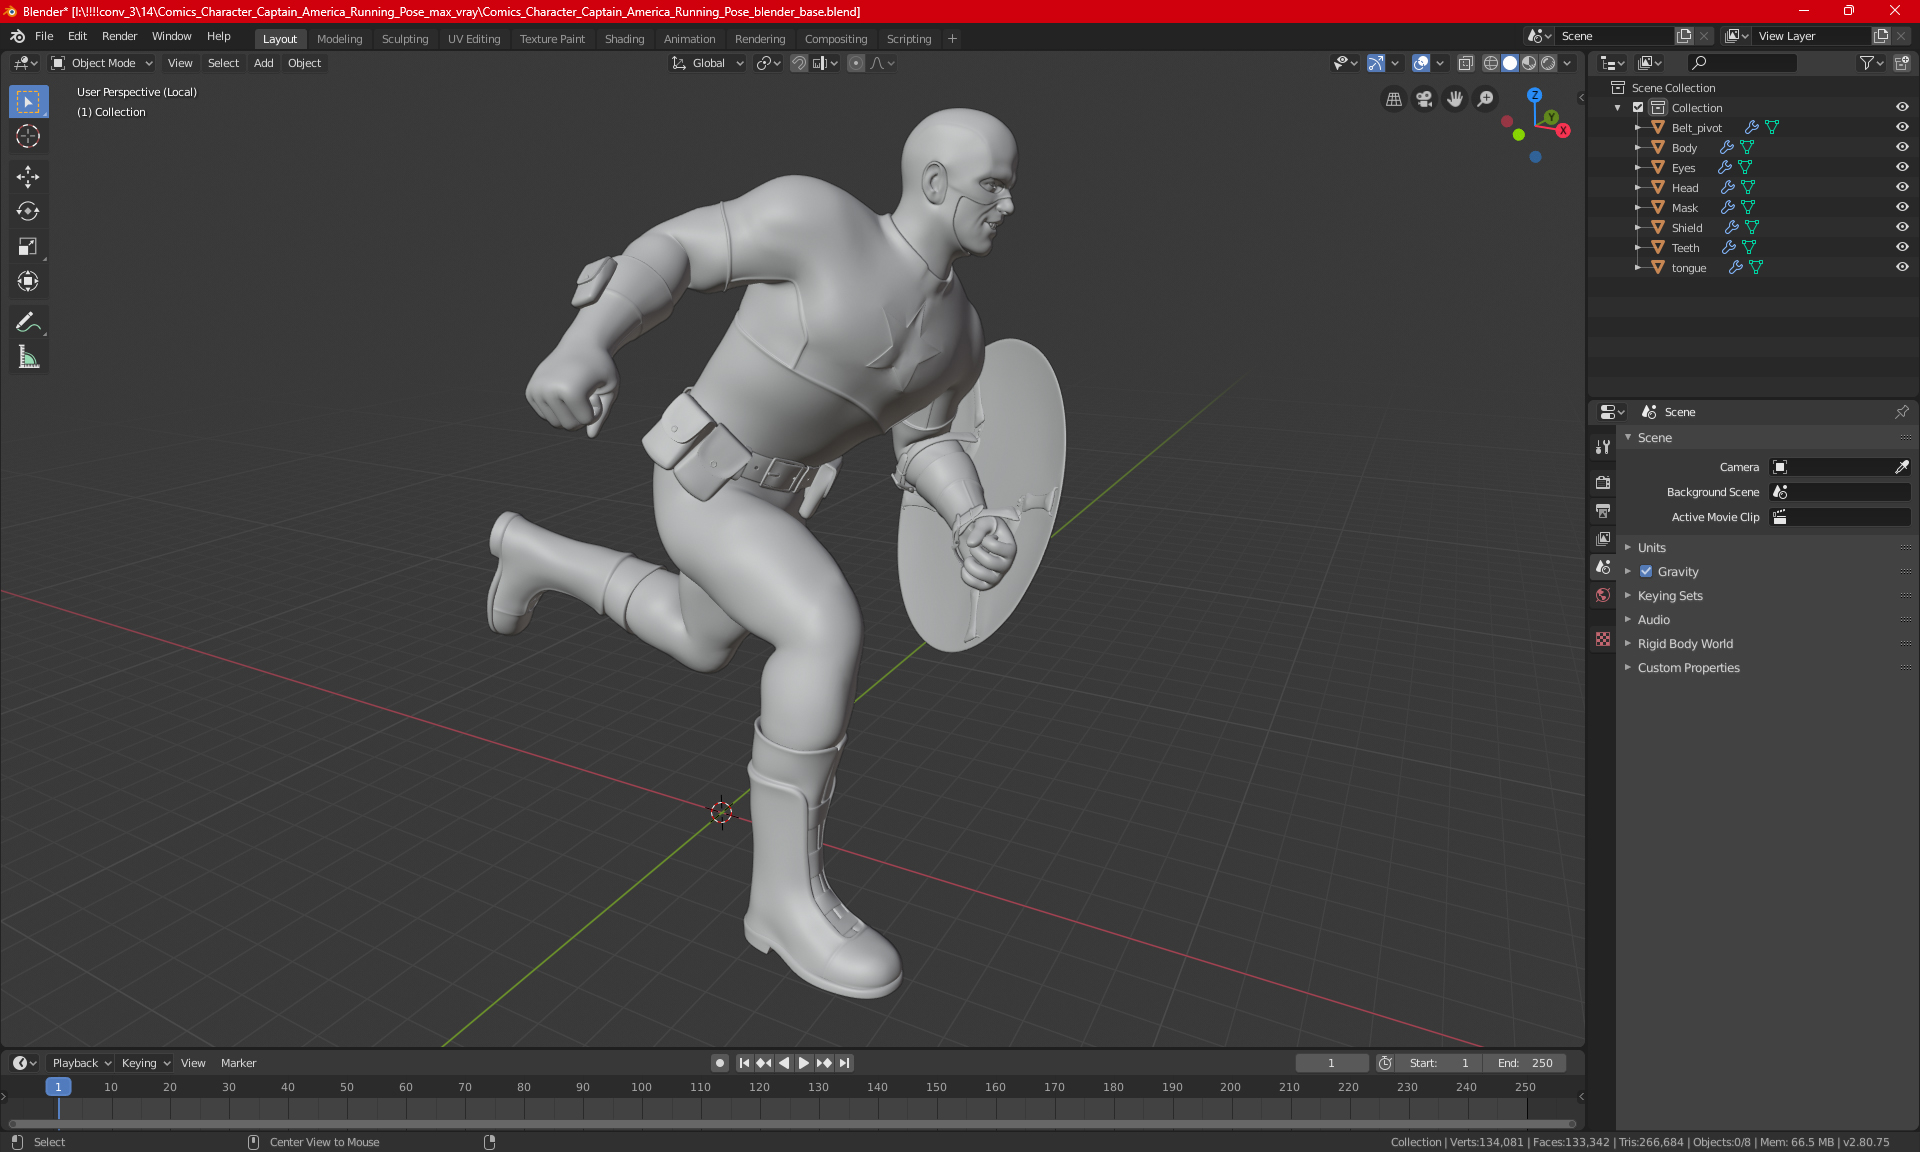Click the camera eyedropper icon

1901,467
